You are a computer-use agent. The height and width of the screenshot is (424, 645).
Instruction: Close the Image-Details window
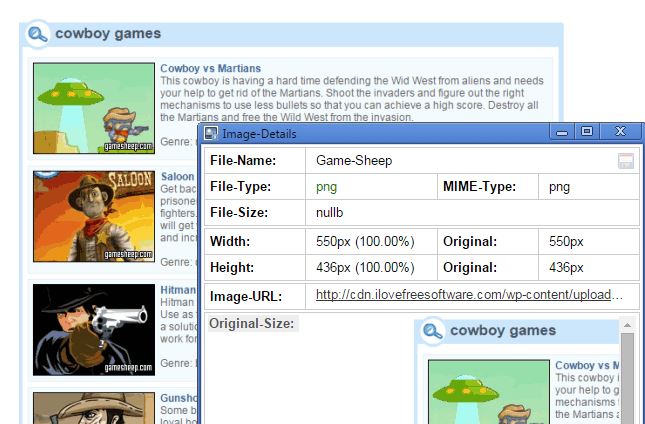pyautogui.click(x=620, y=132)
